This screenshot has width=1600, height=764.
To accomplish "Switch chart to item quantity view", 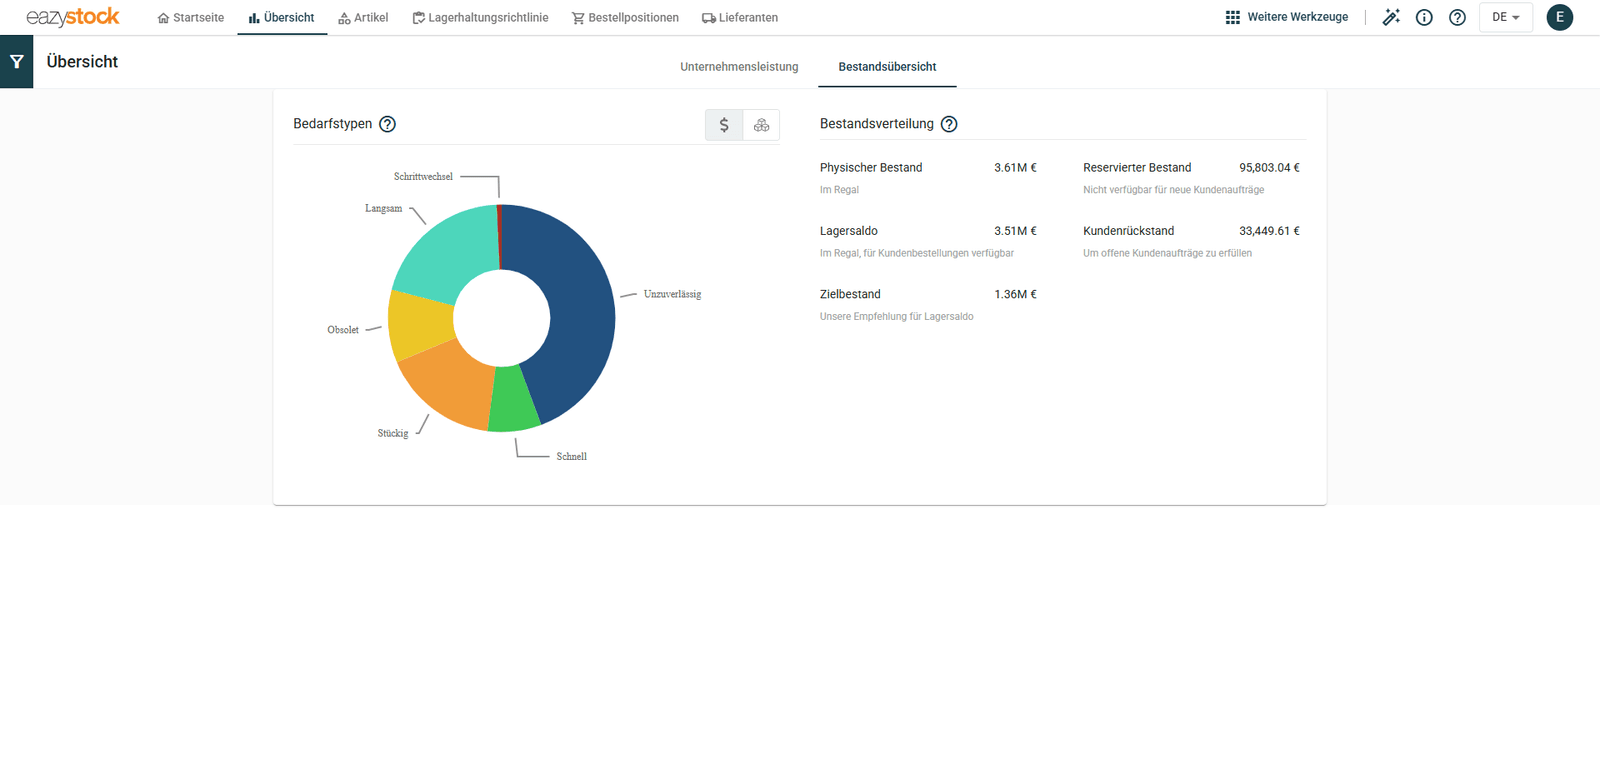I will tap(761, 125).
